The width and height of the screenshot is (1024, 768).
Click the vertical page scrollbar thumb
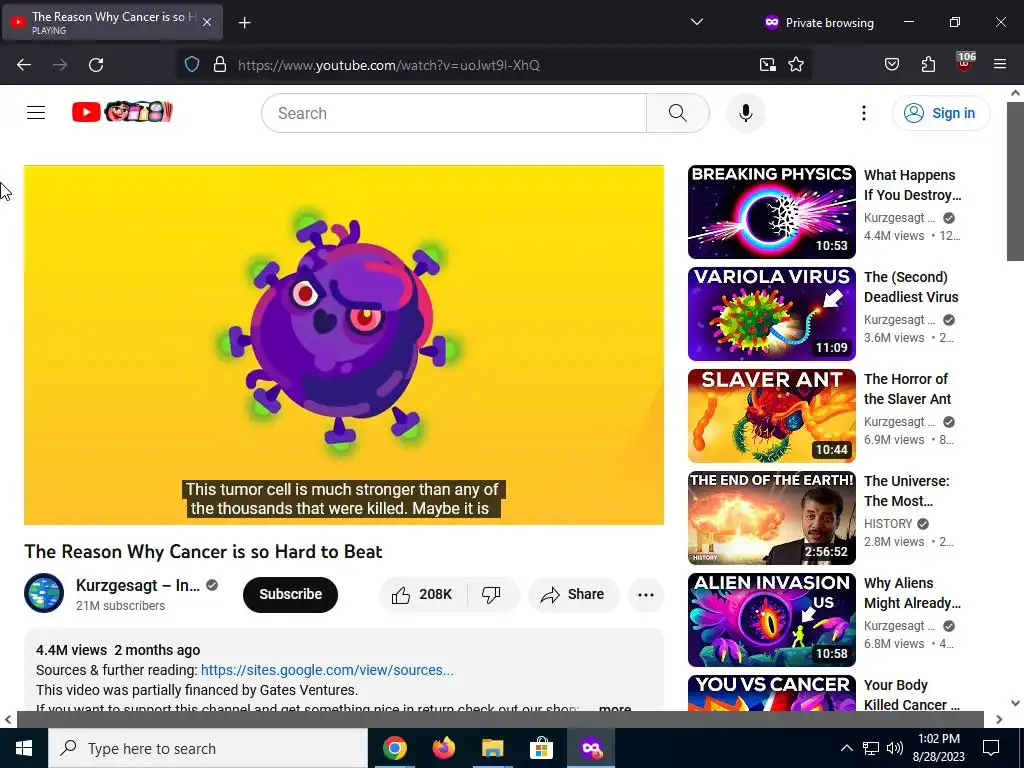1015,181
